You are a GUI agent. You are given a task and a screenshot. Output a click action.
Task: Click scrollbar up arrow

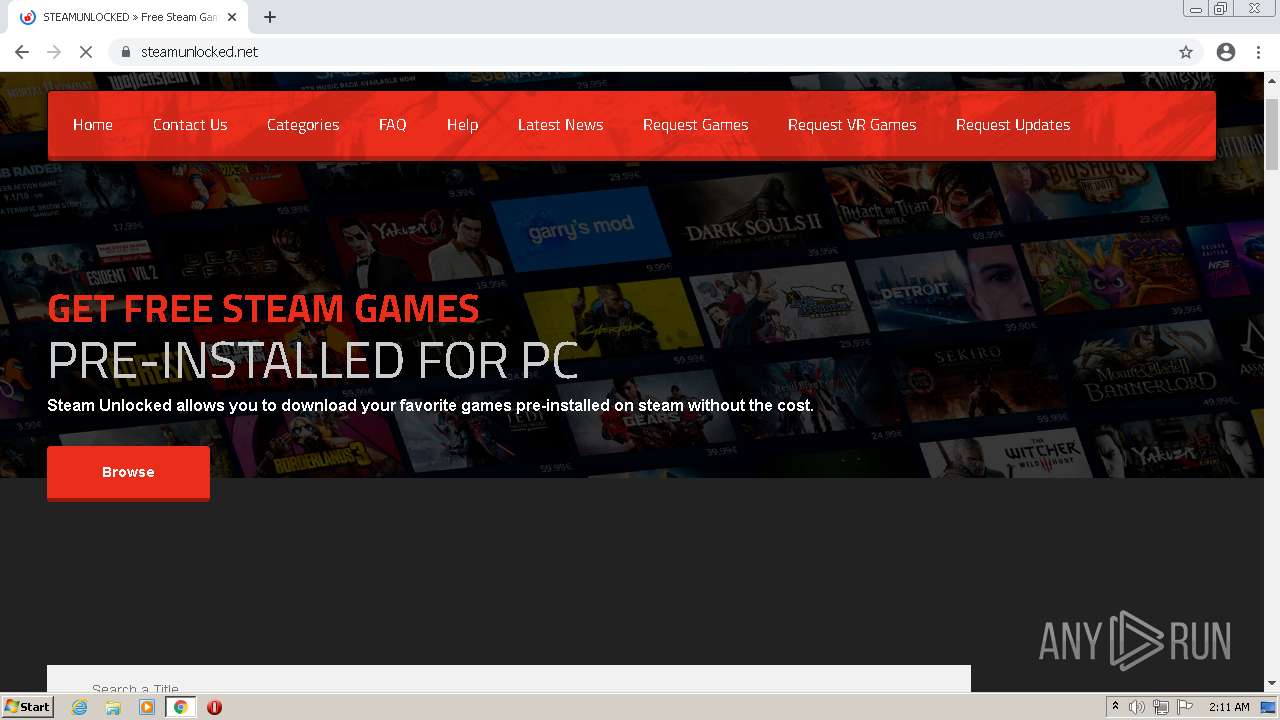coord(1272,80)
